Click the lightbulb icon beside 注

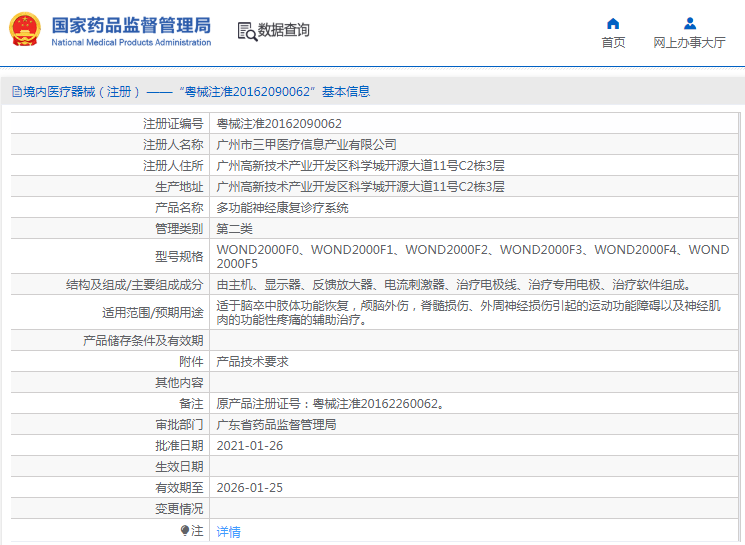(184, 531)
